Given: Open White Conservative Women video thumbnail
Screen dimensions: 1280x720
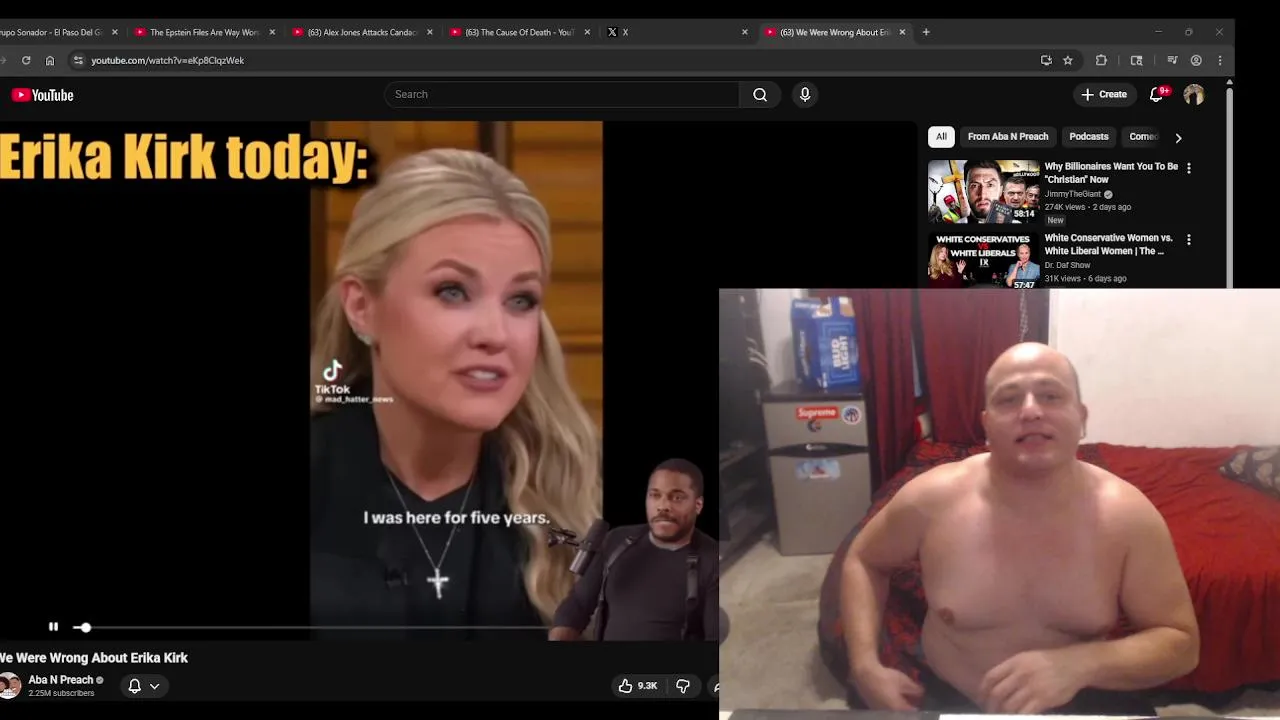Looking at the screenshot, I should point(984,261).
